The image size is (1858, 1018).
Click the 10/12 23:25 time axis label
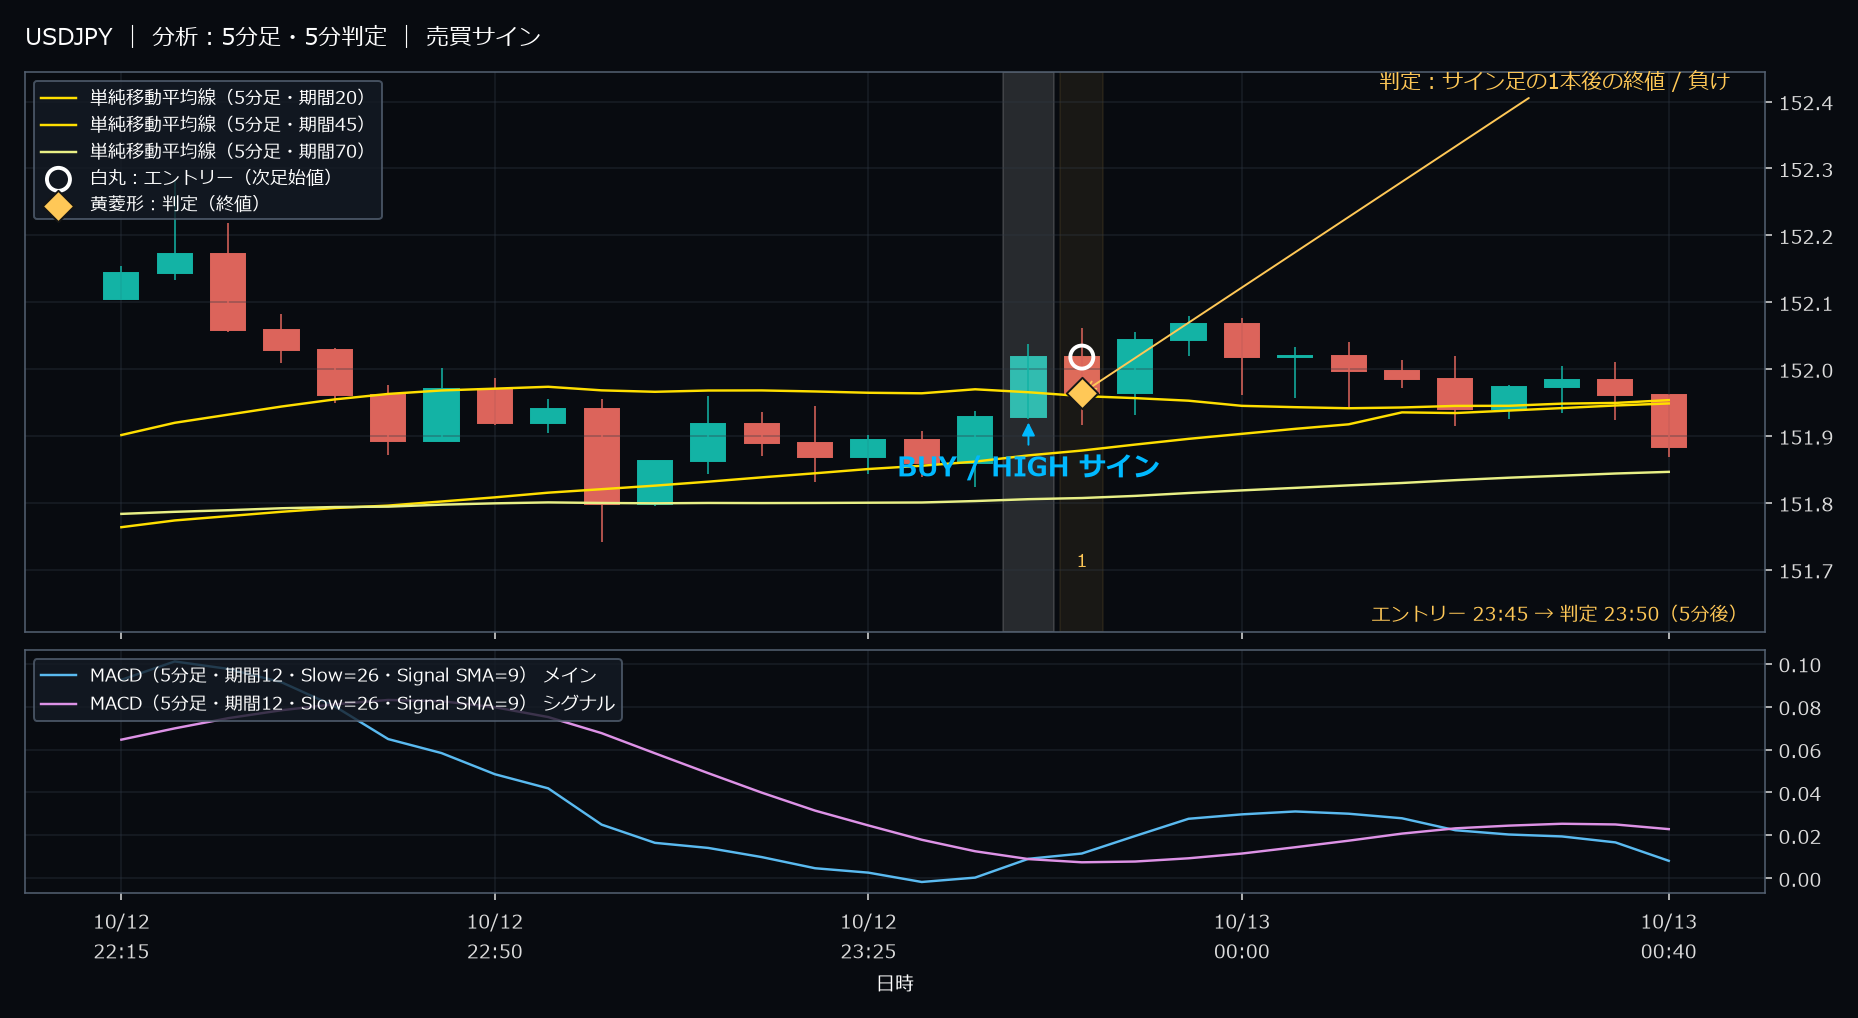[x=868, y=937]
